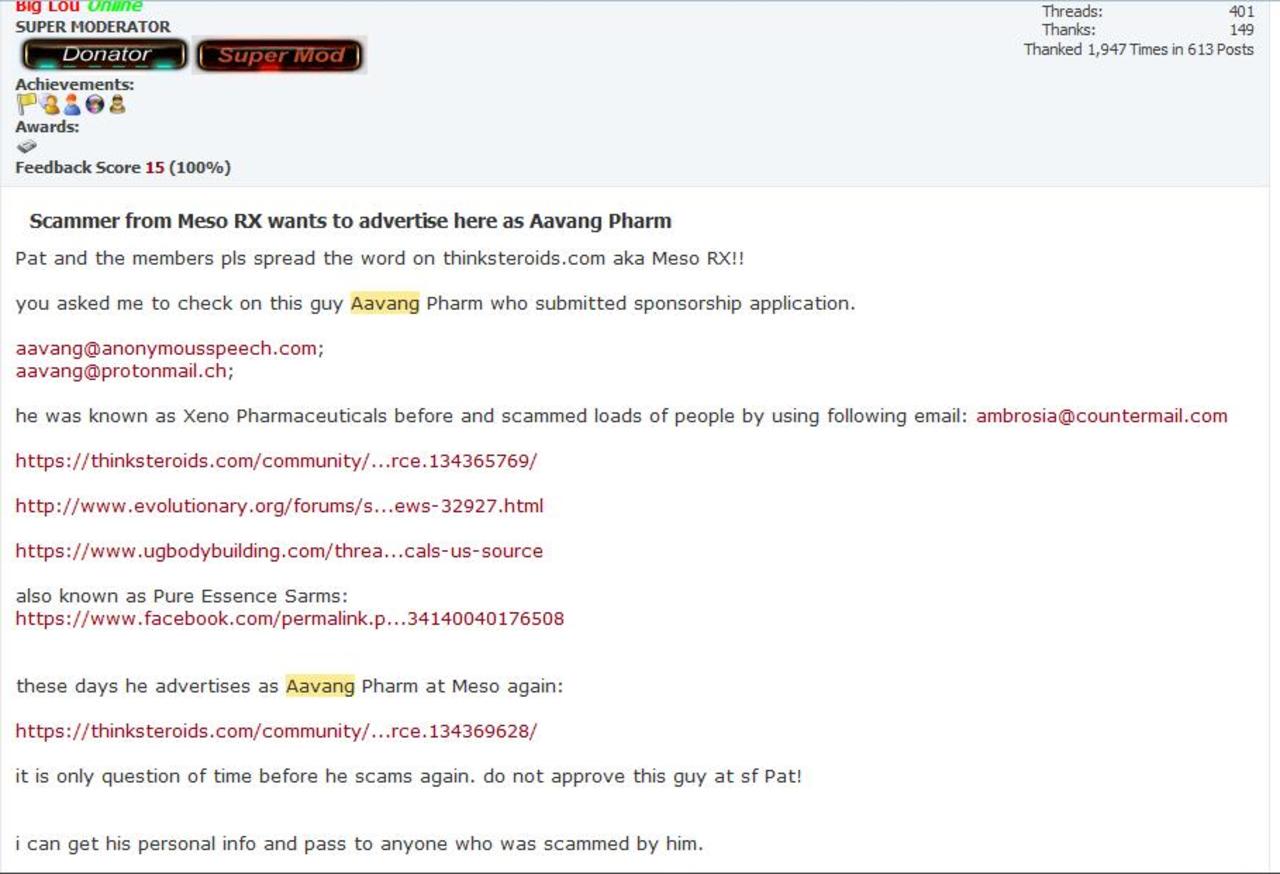Click the post title about Aavang Pharm
Image resolution: width=1280 pixels, height=874 pixels.
pos(350,221)
